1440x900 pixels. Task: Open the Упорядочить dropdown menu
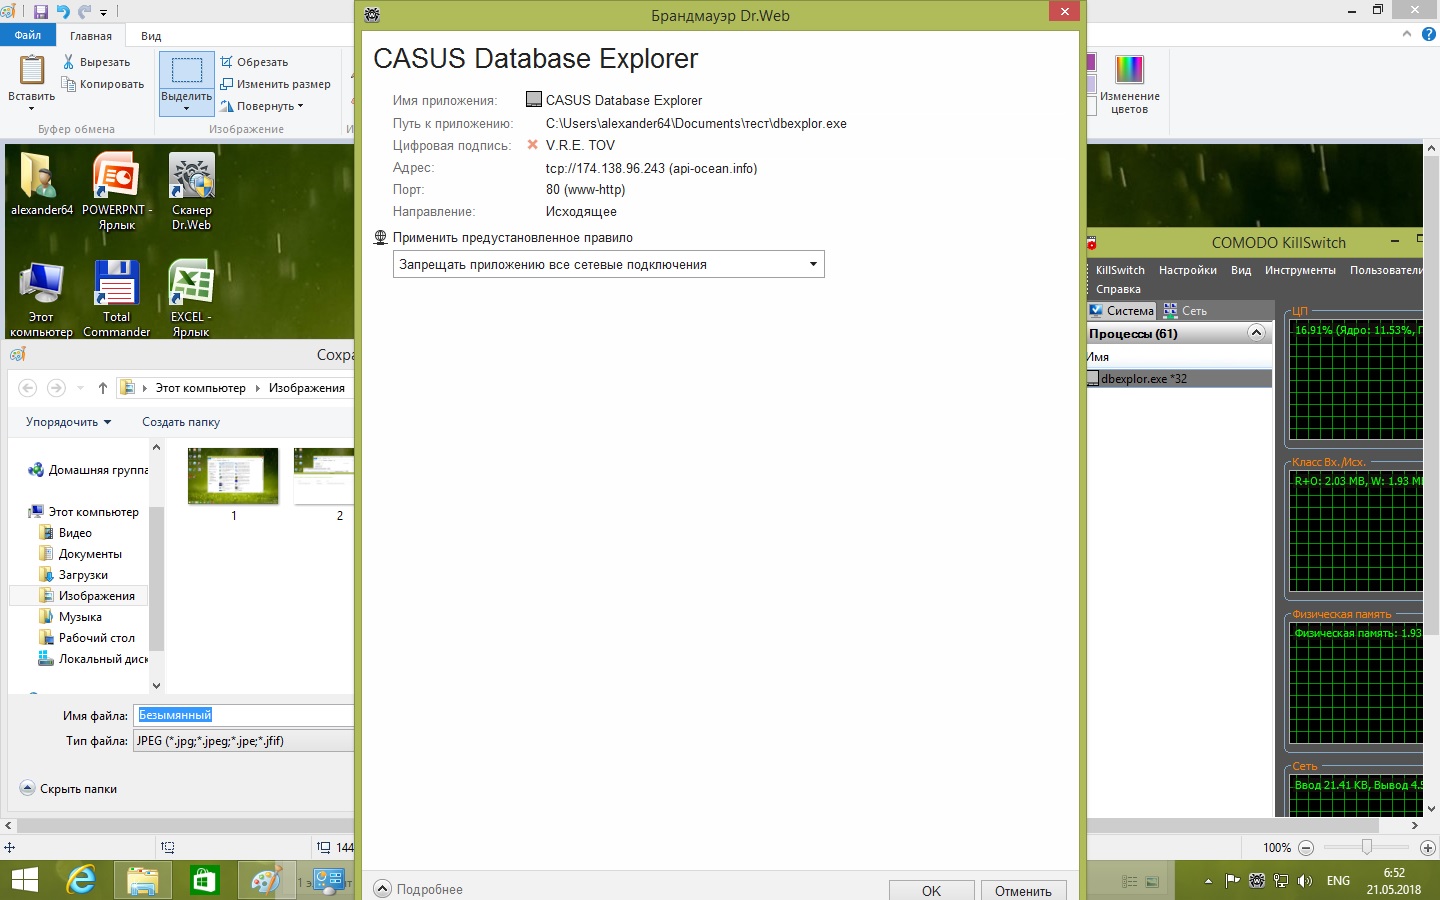tap(69, 422)
